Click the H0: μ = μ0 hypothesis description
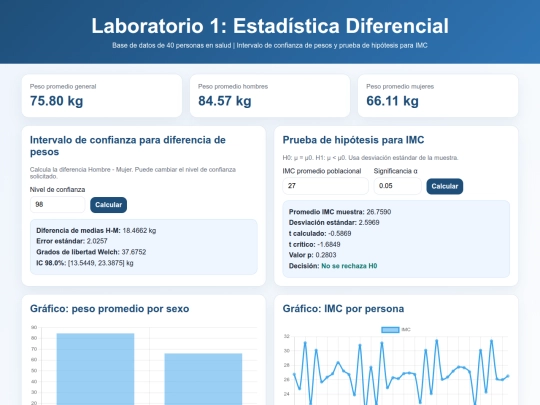 [370, 158]
